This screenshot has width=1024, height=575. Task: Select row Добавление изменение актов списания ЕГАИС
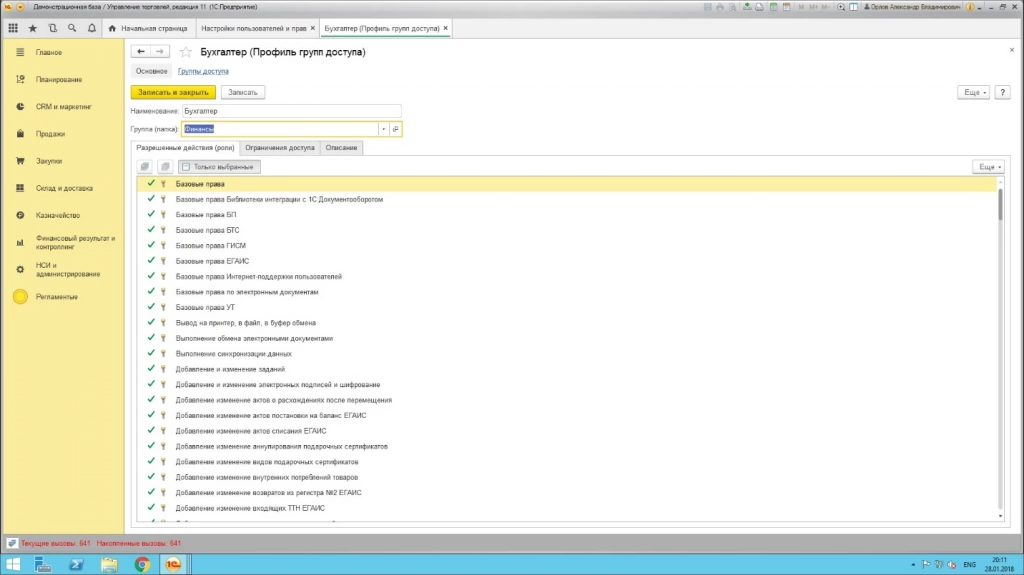567,431
